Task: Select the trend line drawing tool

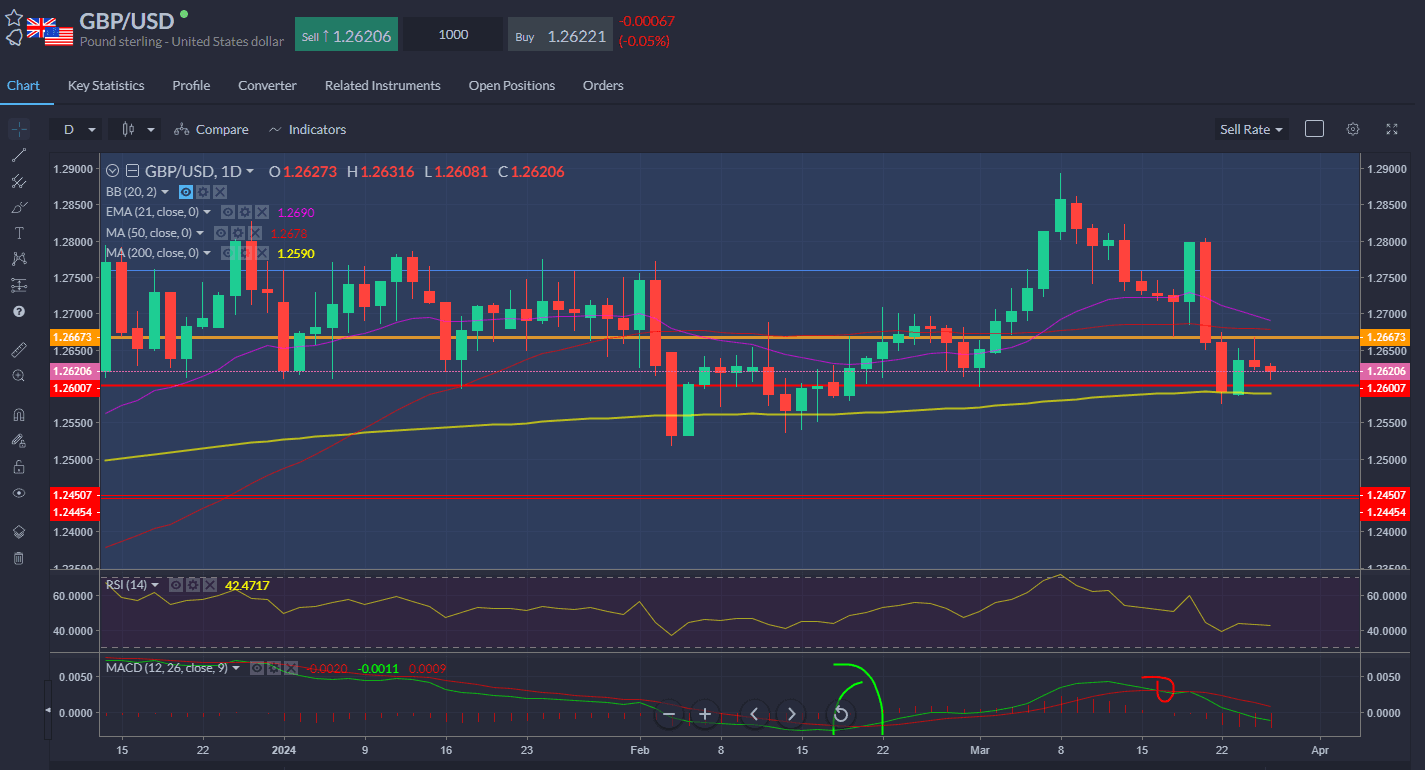Action: click(x=18, y=155)
